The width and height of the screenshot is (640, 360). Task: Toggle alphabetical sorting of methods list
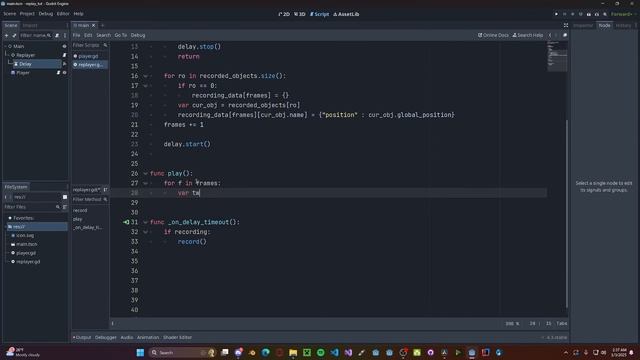[105, 190]
